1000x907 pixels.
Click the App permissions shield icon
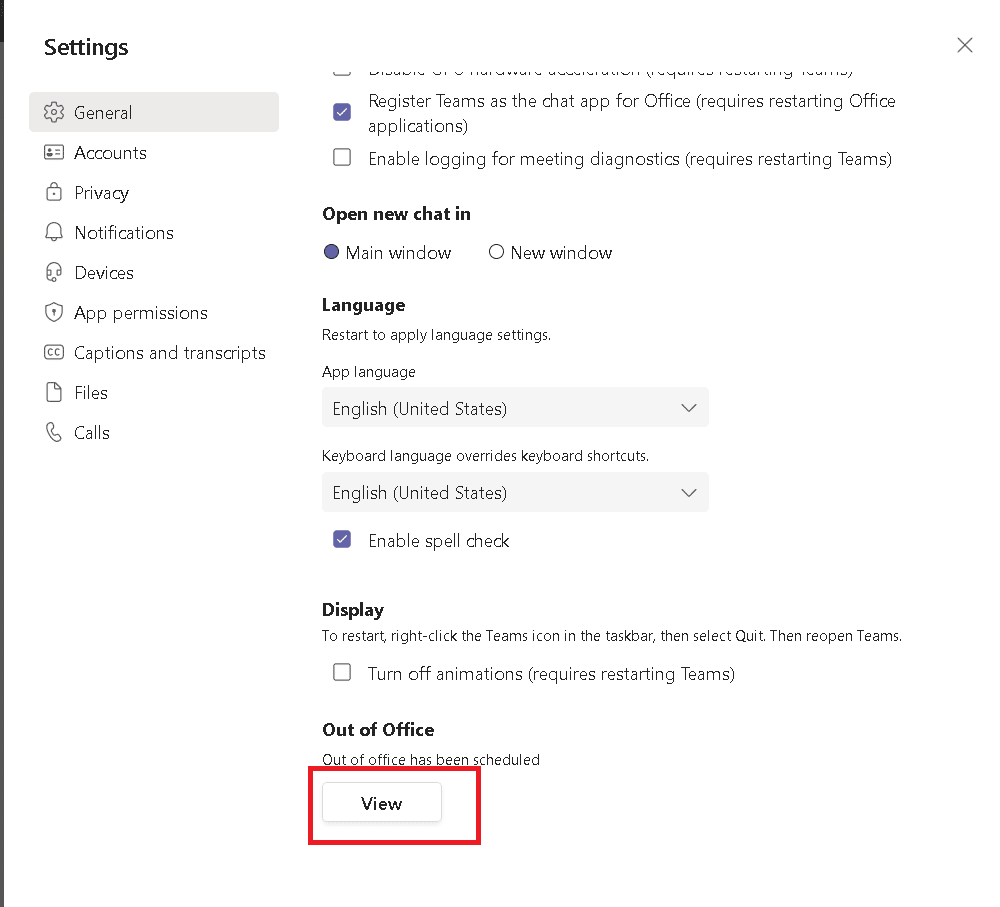coord(54,313)
